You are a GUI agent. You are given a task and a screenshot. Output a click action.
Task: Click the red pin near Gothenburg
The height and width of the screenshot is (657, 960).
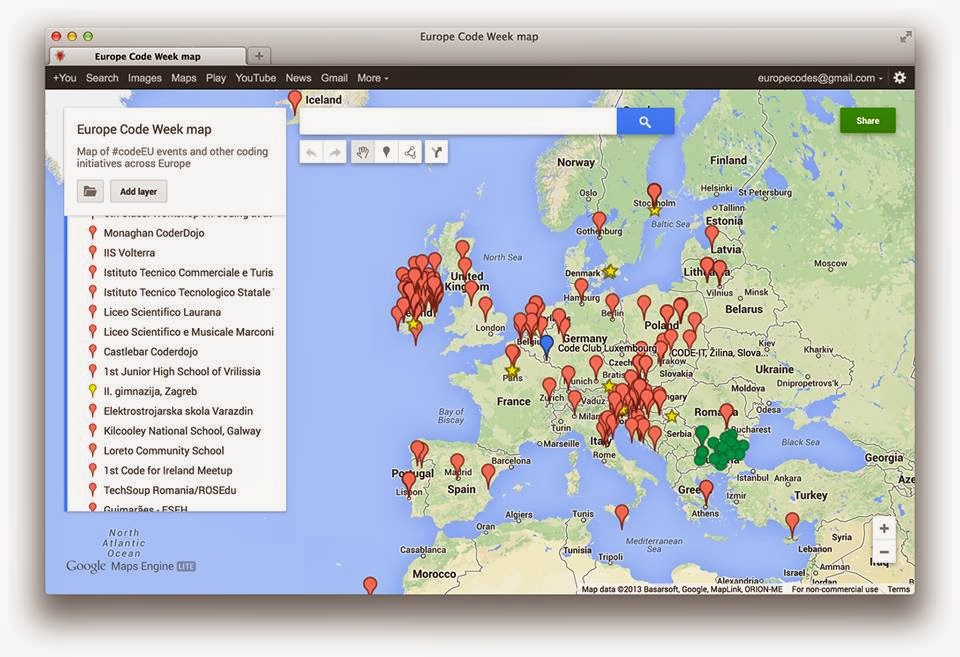pyautogui.click(x=599, y=223)
